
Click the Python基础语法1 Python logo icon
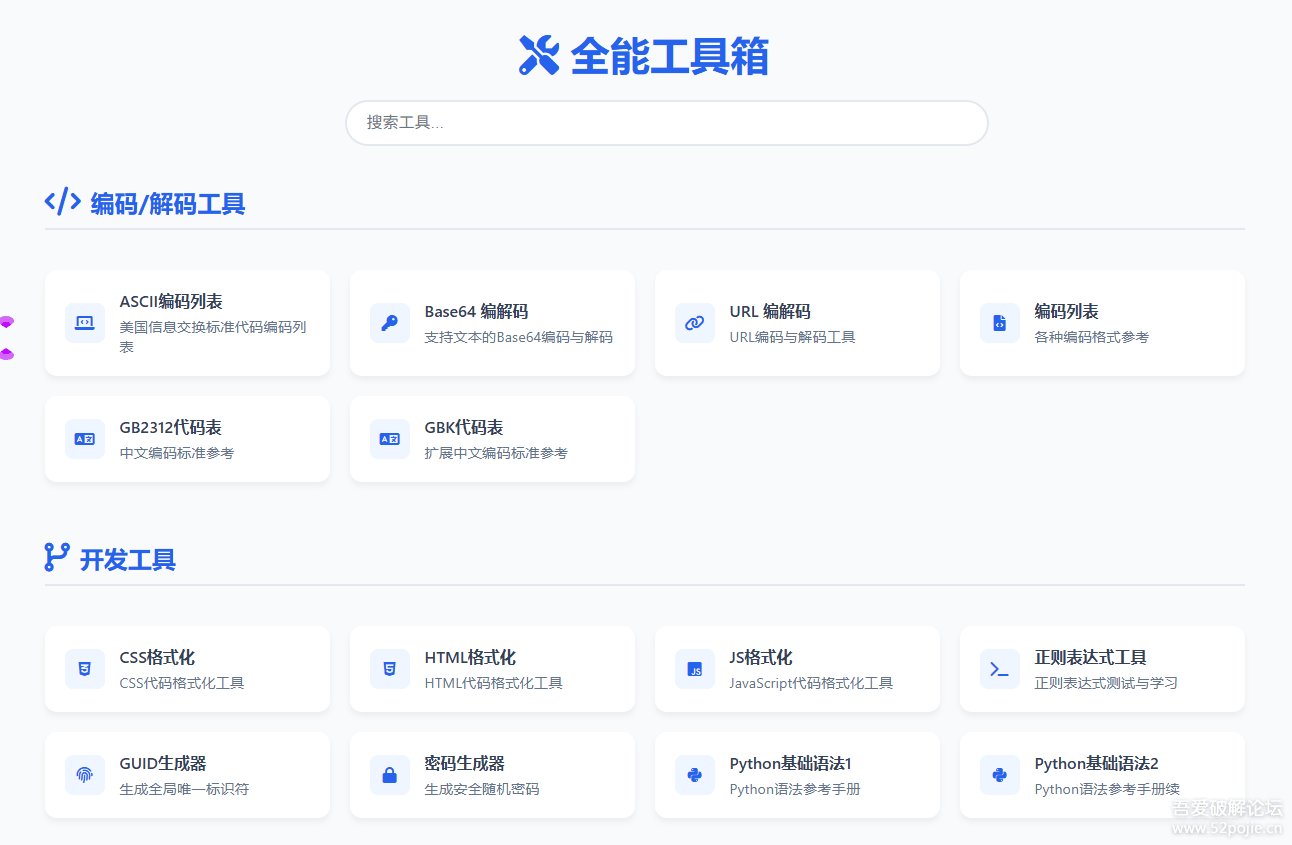pyautogui.click(x=695, y=775)
